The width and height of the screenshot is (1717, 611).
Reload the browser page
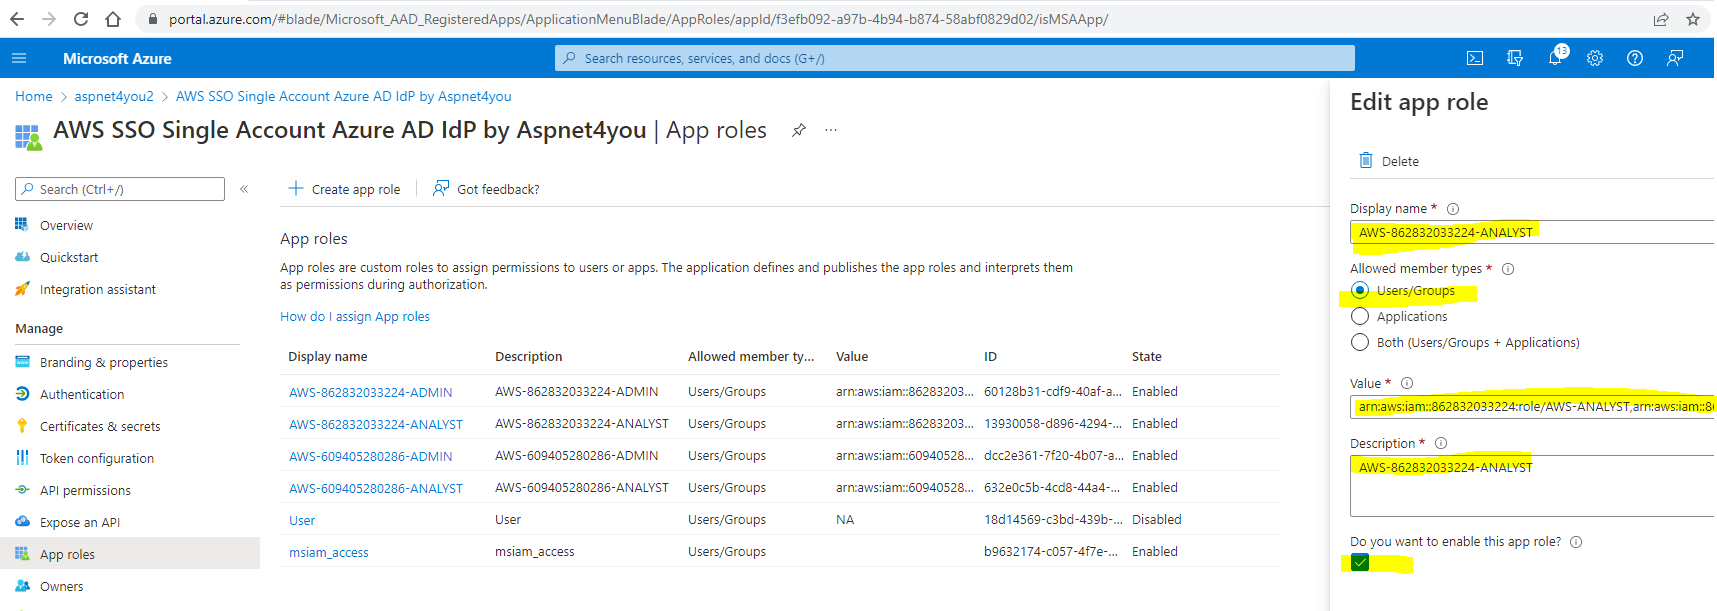point(81,19)
